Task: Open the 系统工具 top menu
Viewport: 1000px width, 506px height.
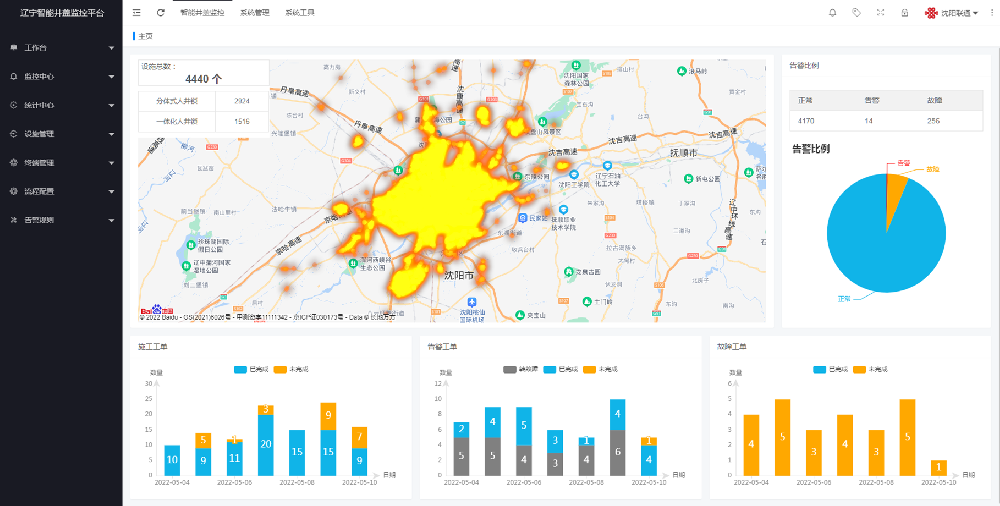Action: tap(300, 13)
